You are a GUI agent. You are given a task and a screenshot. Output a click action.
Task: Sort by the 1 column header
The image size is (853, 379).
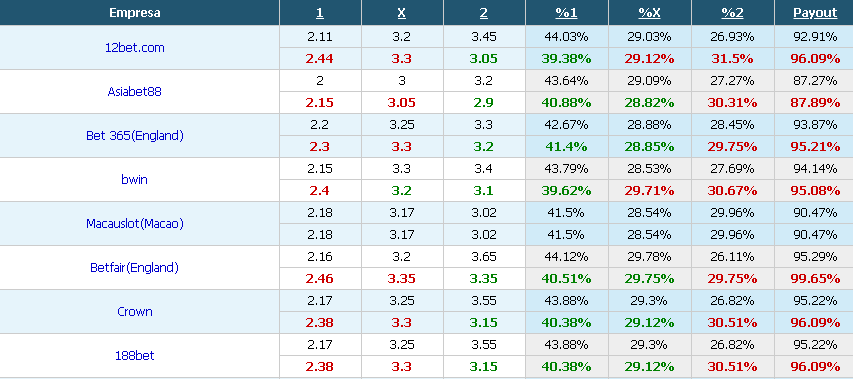click(320, 13)
